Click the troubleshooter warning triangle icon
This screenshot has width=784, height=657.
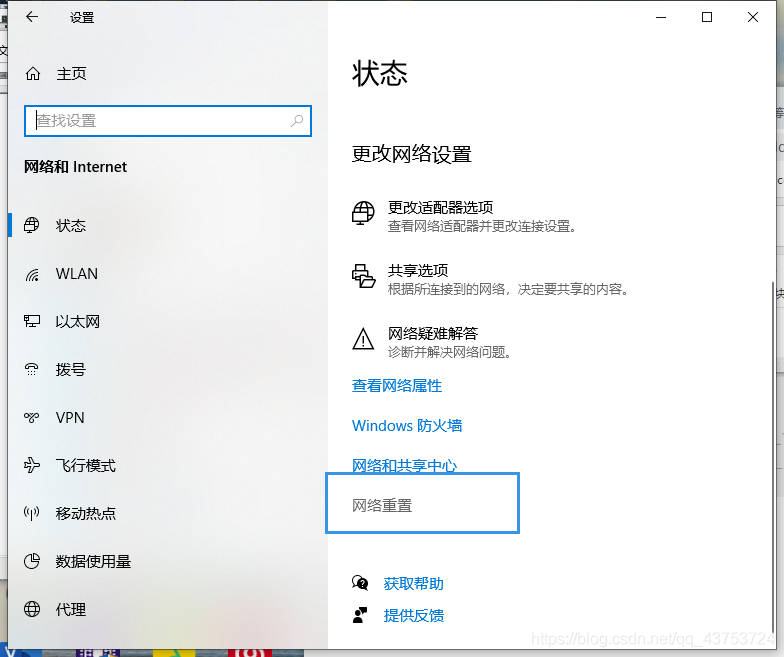point(363,339)
